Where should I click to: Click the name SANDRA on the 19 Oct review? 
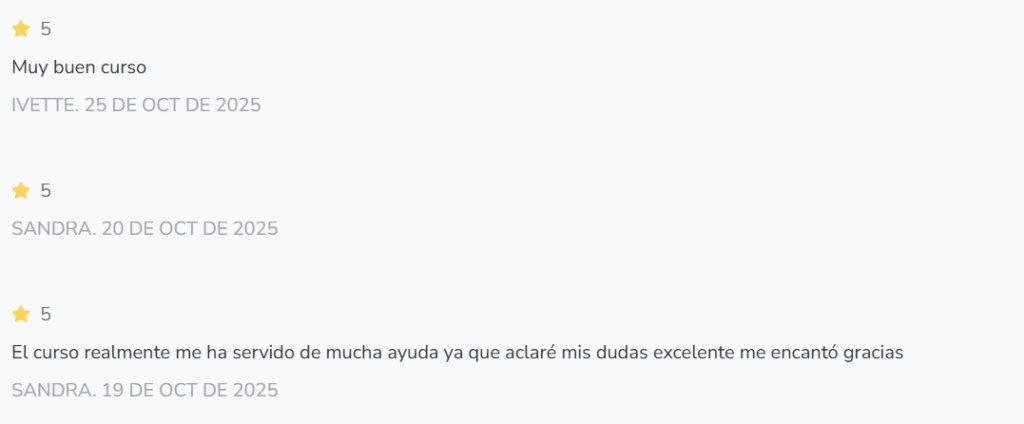53,389
